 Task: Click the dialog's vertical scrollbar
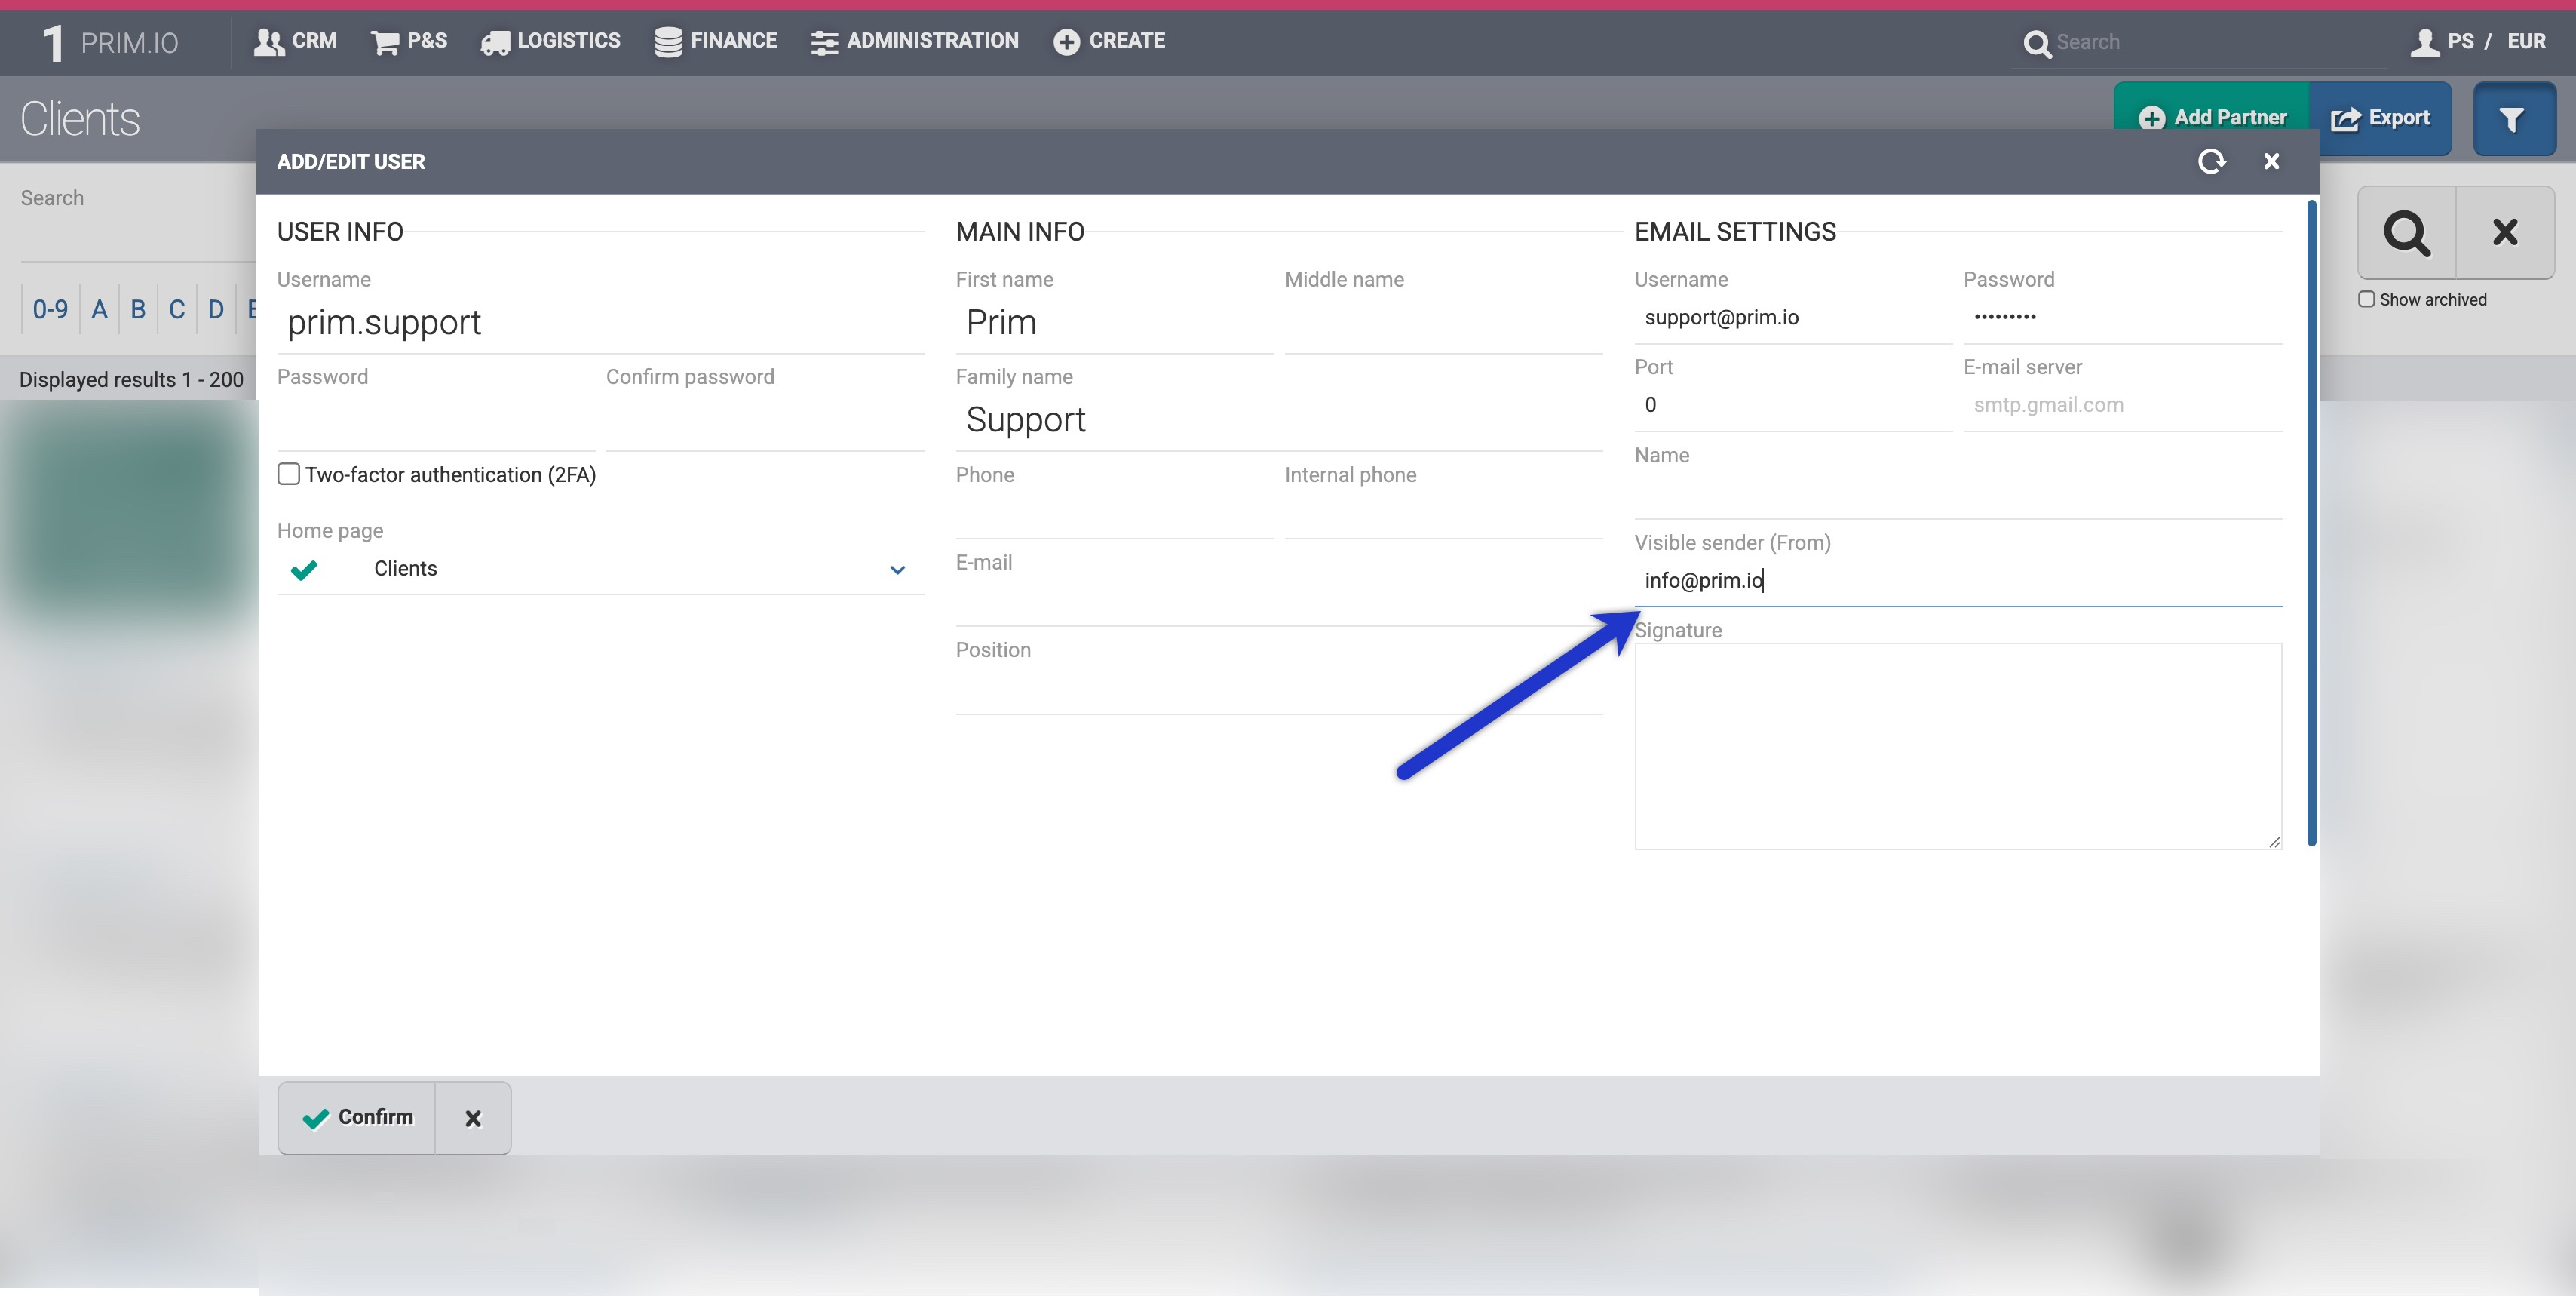[2311, 522]
